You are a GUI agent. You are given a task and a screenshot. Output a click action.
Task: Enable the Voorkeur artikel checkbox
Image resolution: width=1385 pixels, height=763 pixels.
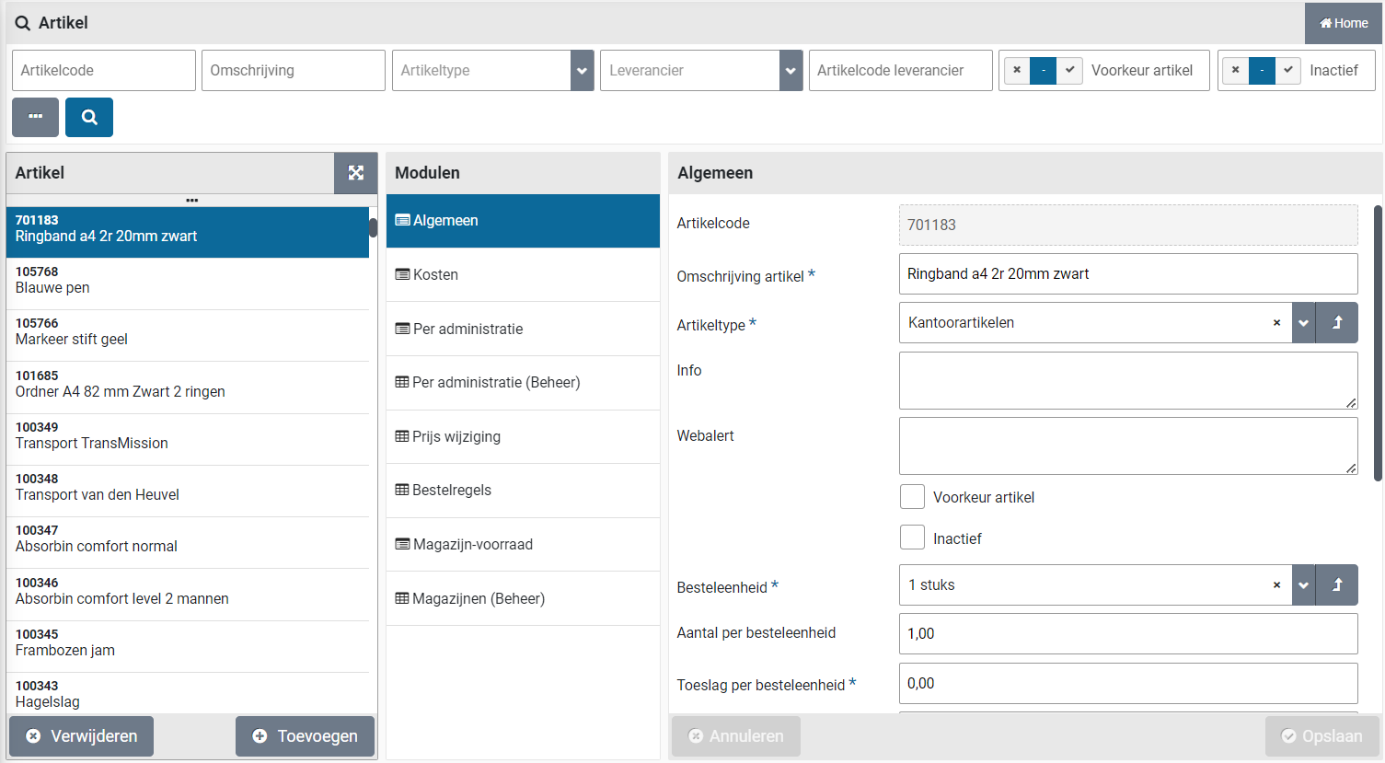pos(912,497)
